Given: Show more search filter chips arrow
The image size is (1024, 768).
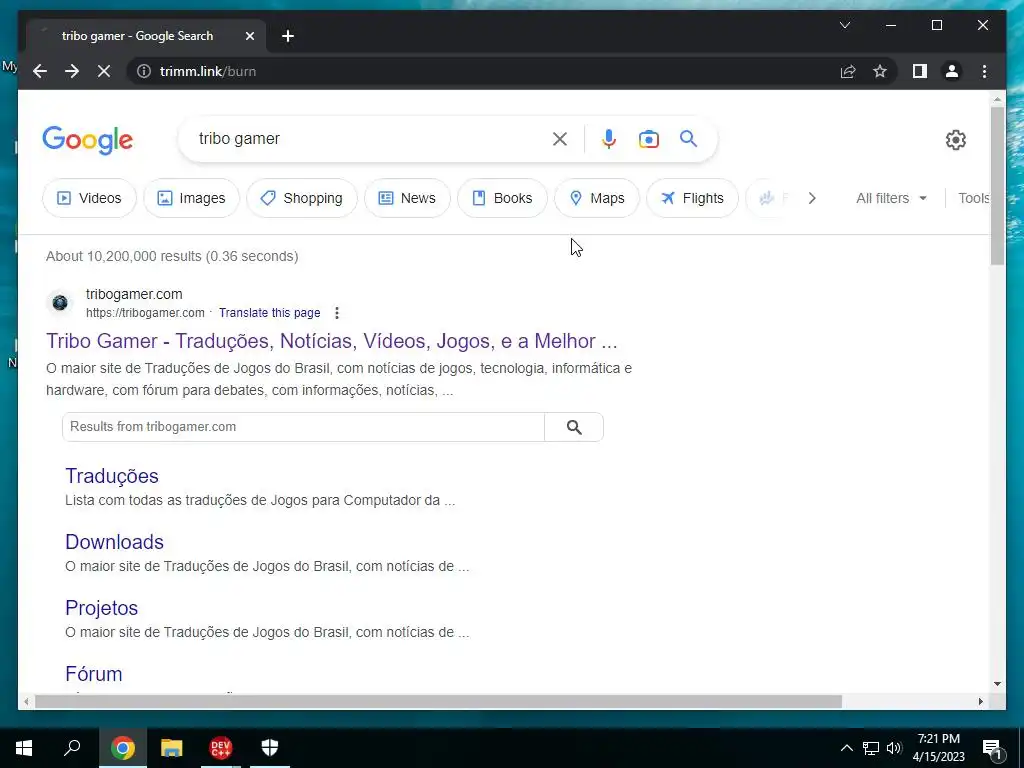Looking at the screenshot, I should tap(812, 198).
